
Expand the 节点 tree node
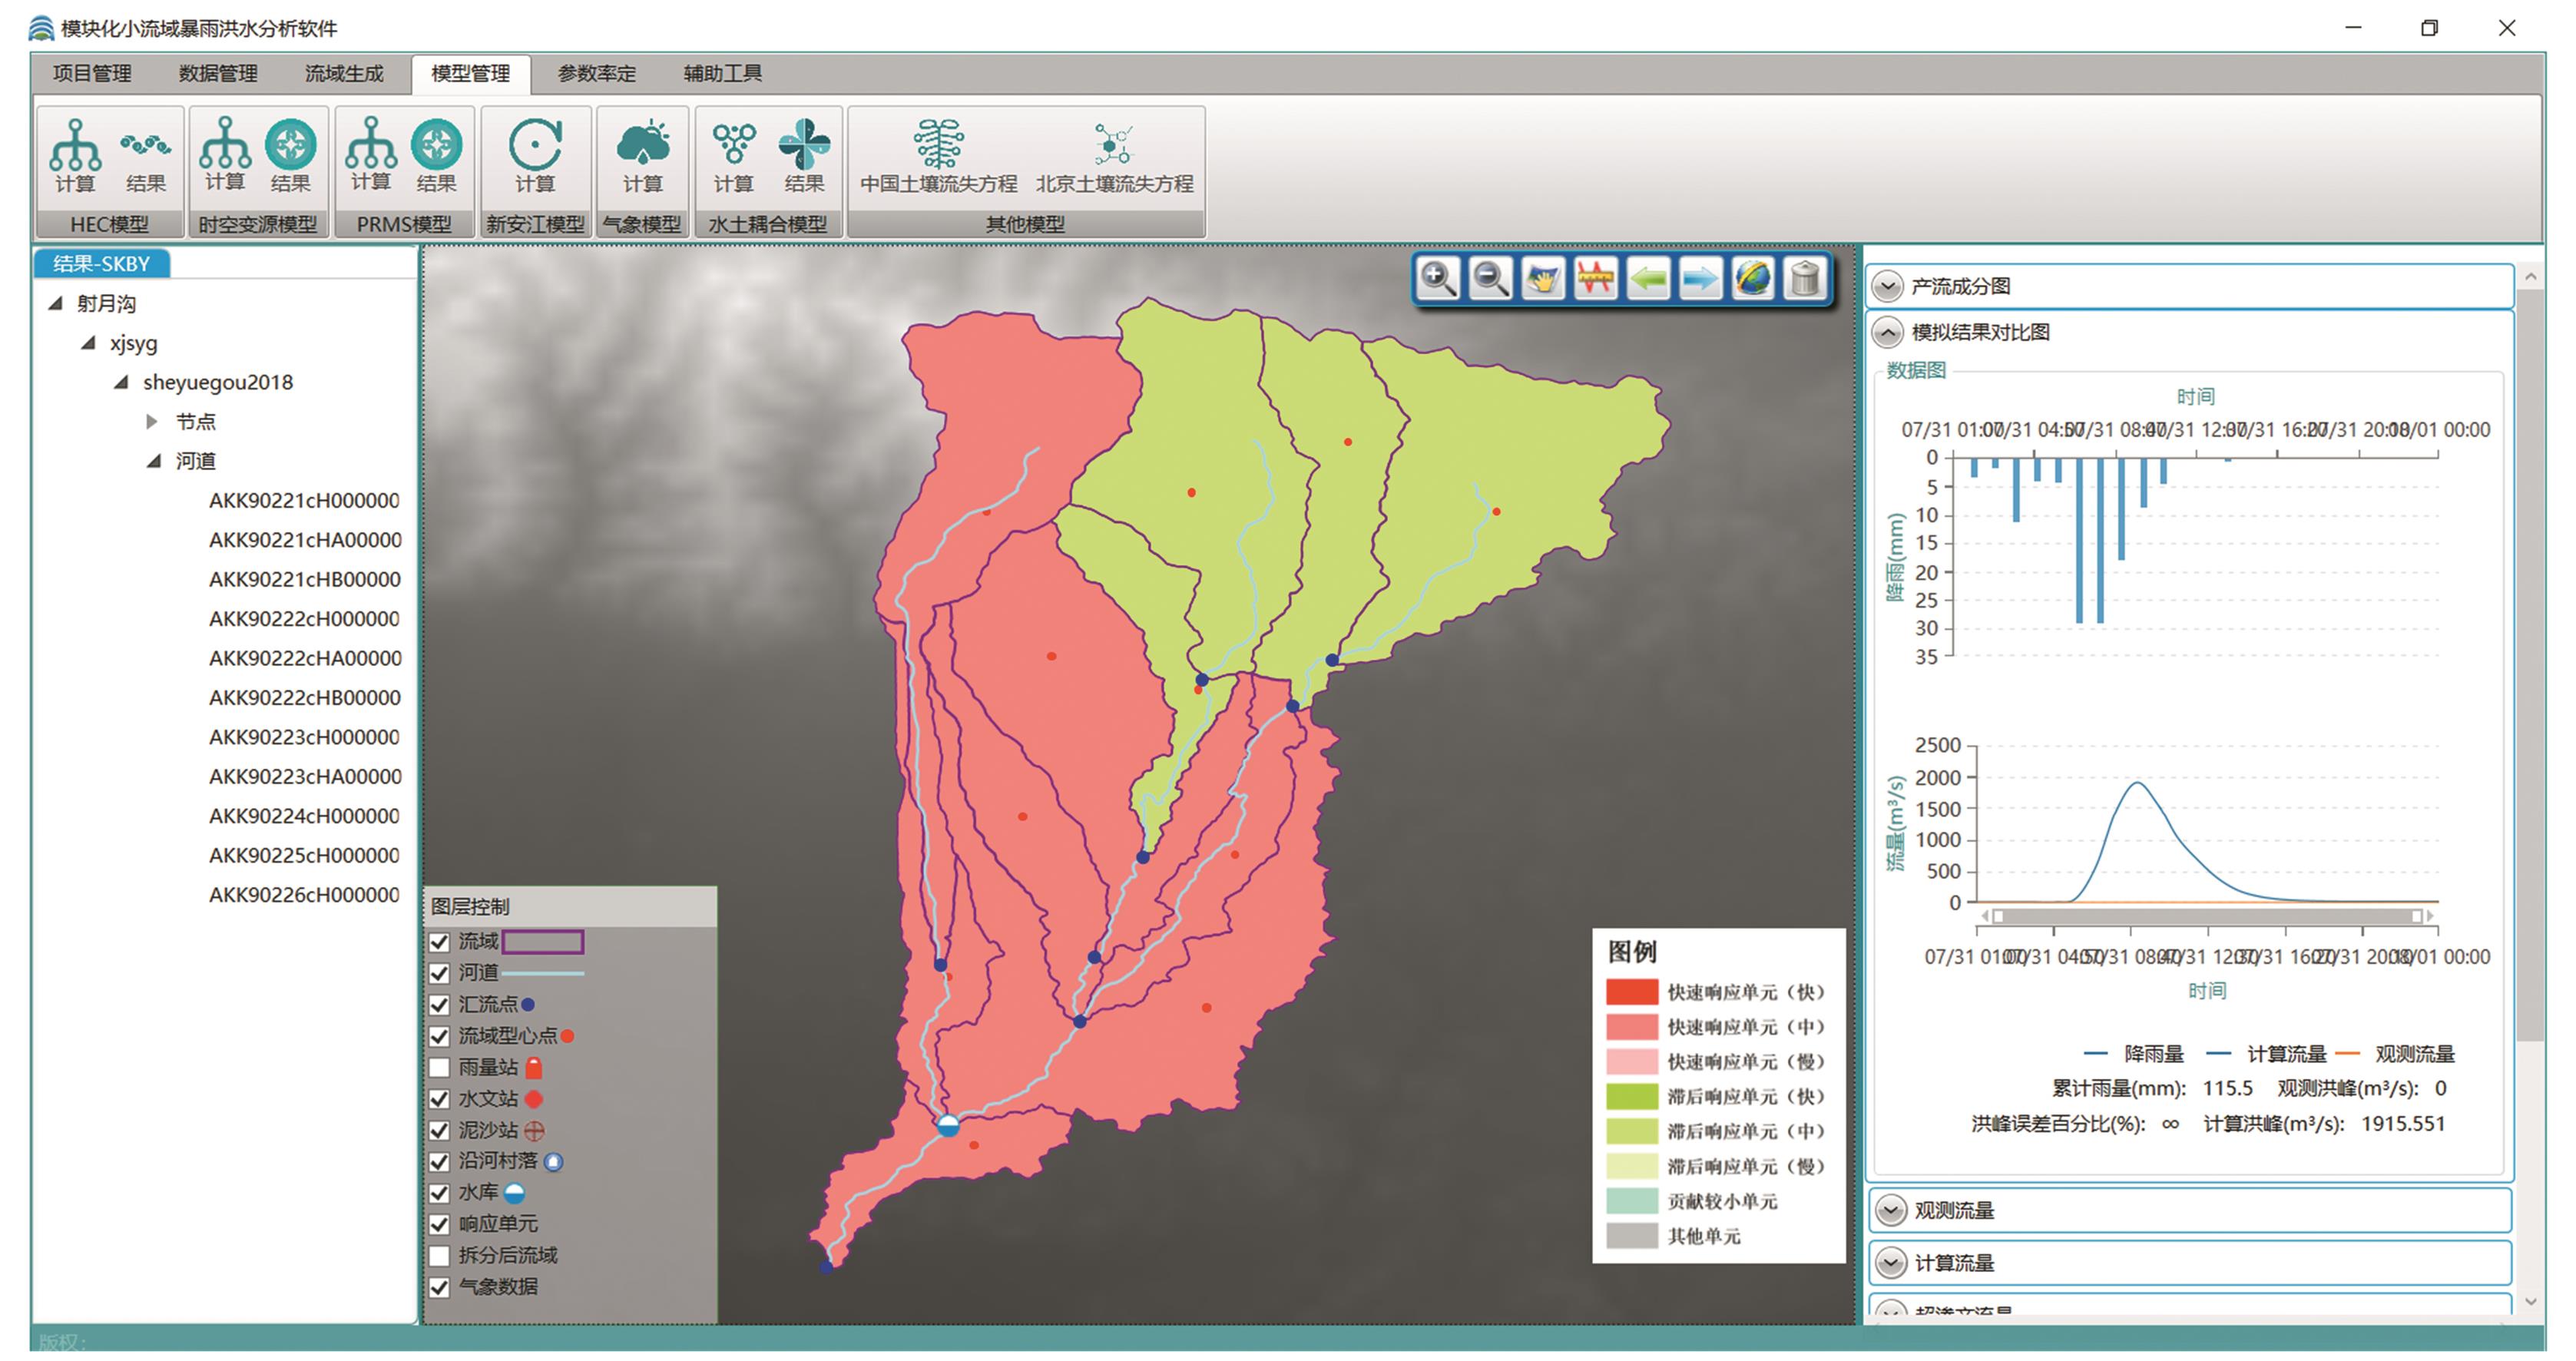(152, 422)
